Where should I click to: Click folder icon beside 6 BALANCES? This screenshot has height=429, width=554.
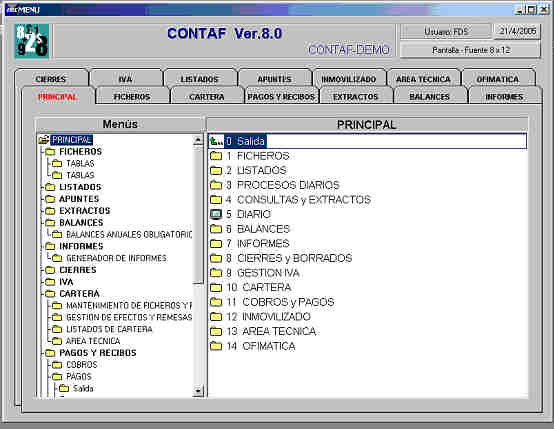pyautogui.click(x=216, y=229)
